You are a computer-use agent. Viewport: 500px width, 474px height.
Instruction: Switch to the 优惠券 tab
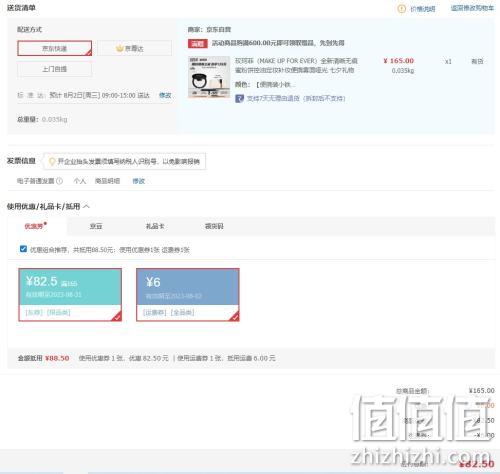point(35,226)
